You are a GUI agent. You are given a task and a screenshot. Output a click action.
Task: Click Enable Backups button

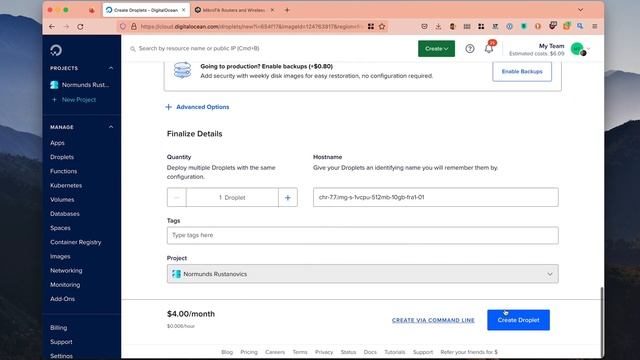pyautogui.click(x=522, y=71)
